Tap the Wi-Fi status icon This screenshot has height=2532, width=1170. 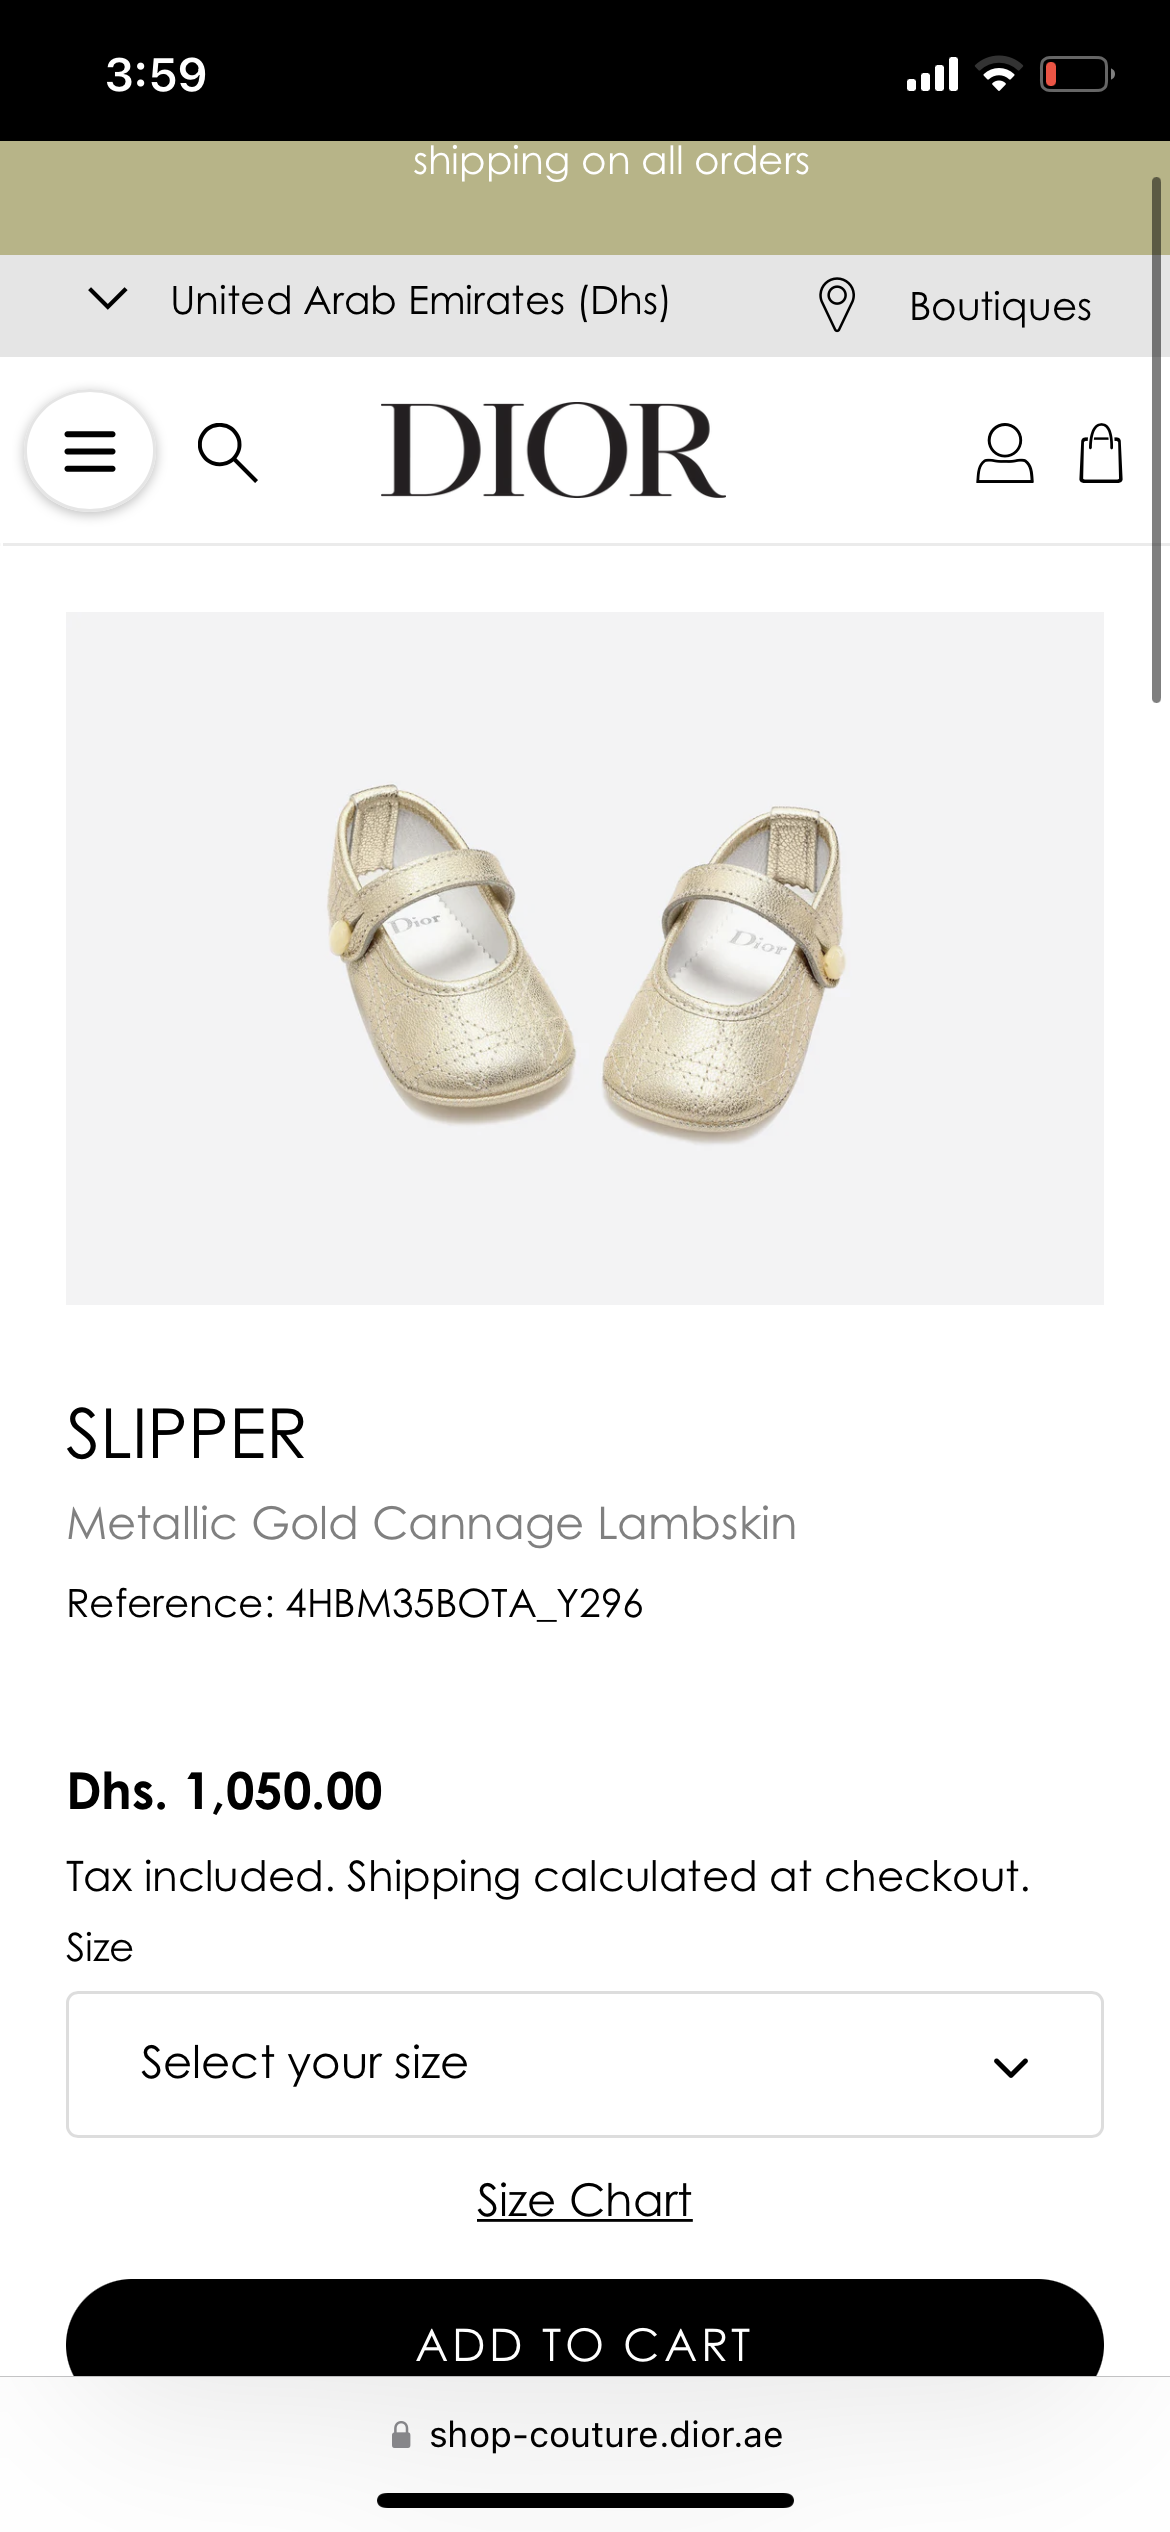(x=998, y=75)
